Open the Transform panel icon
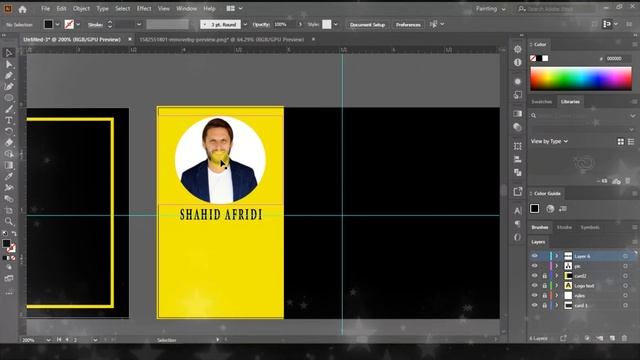Image resolution: width=640 pixels, height=360 pixels. (518, 146)
